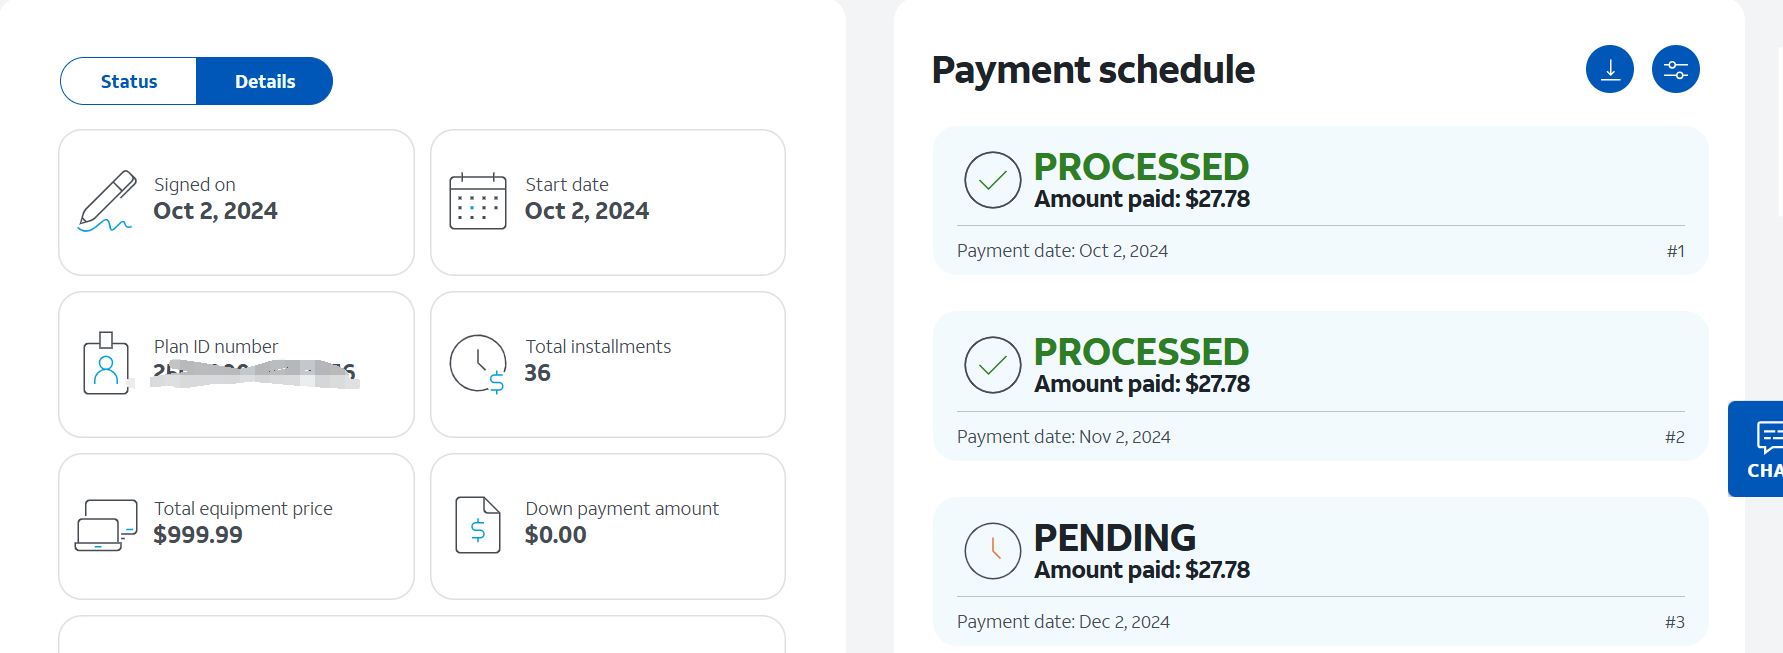Click the Total installments clock icon
This screenshot has height=653, width=1783.
point(478,363)
